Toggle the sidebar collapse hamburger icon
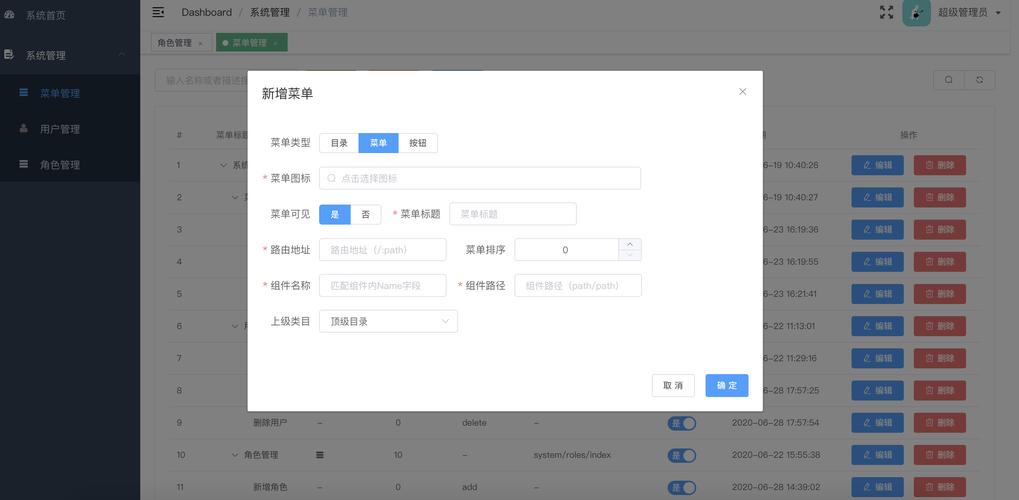 [x=158, y=12]
